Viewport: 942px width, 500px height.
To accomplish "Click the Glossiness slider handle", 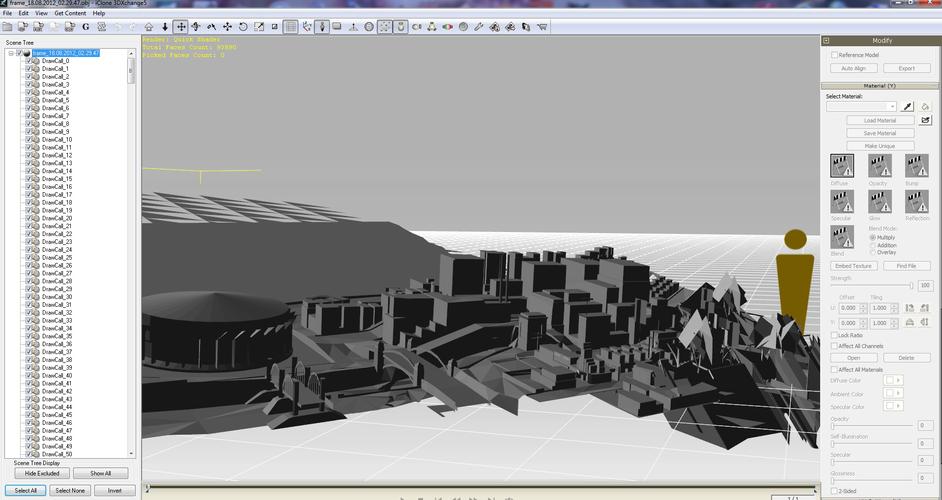I will coord(833,479).
